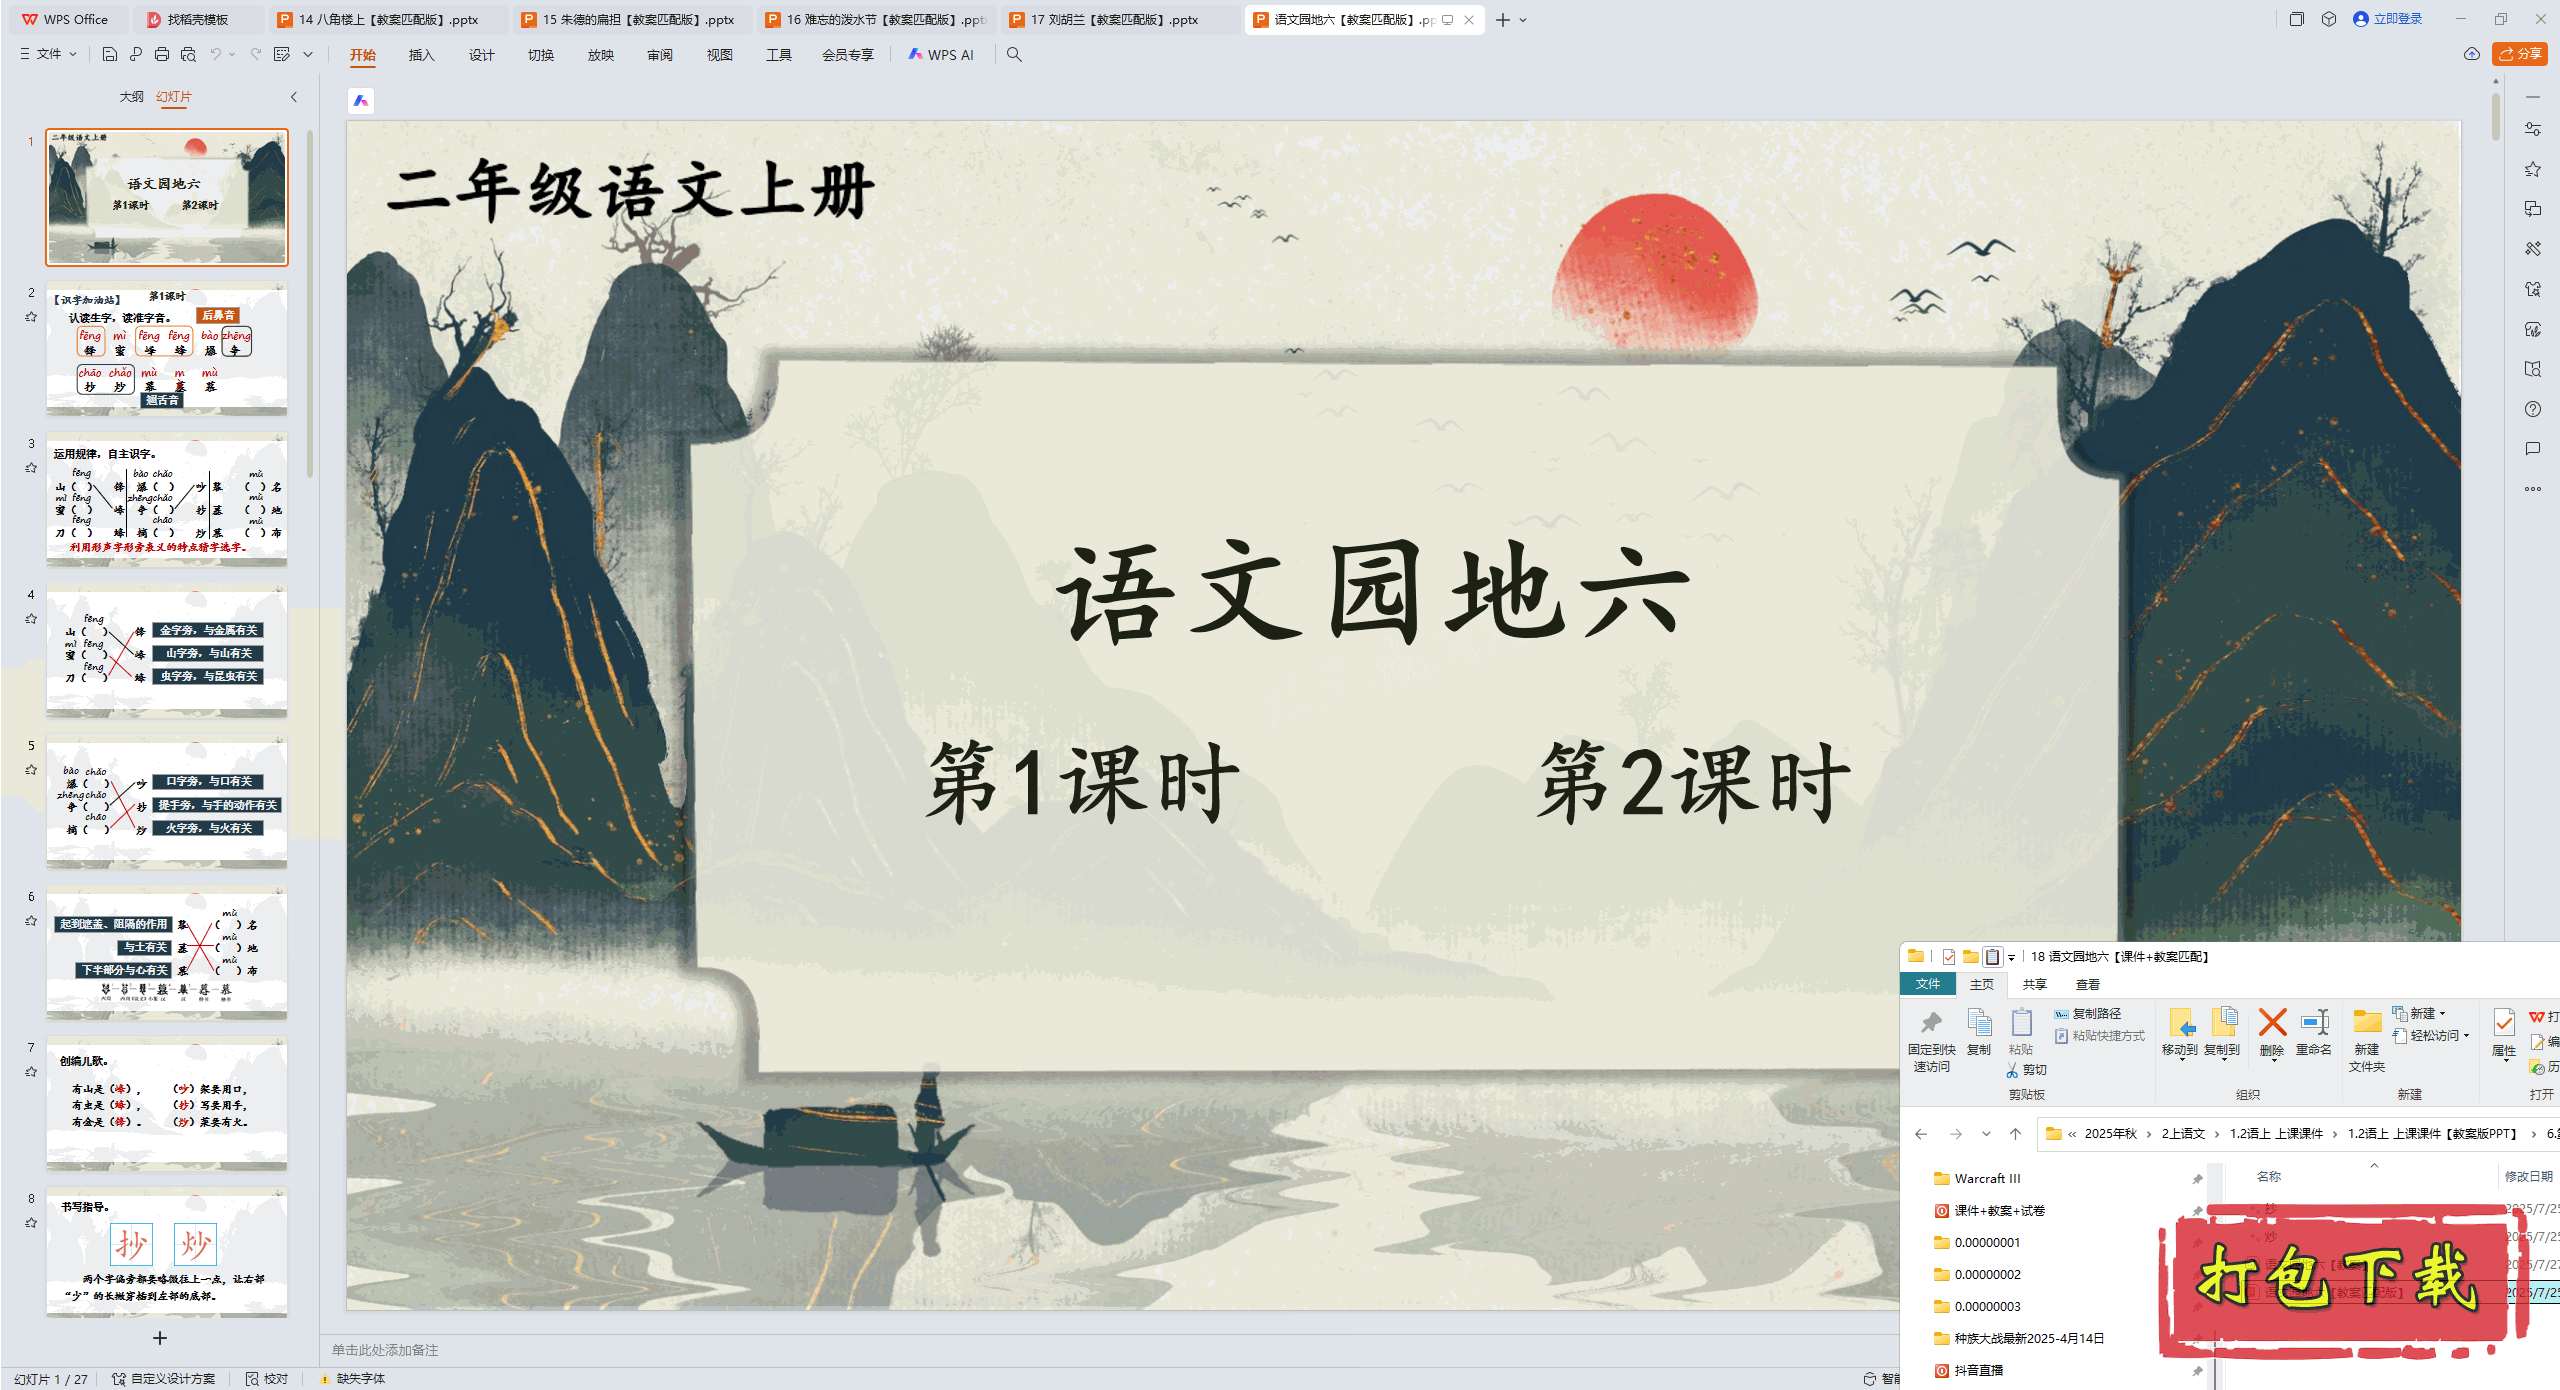2560x1390 pixels.
Task: Click the 分享 share button
Action: [x=2519, y=54]
